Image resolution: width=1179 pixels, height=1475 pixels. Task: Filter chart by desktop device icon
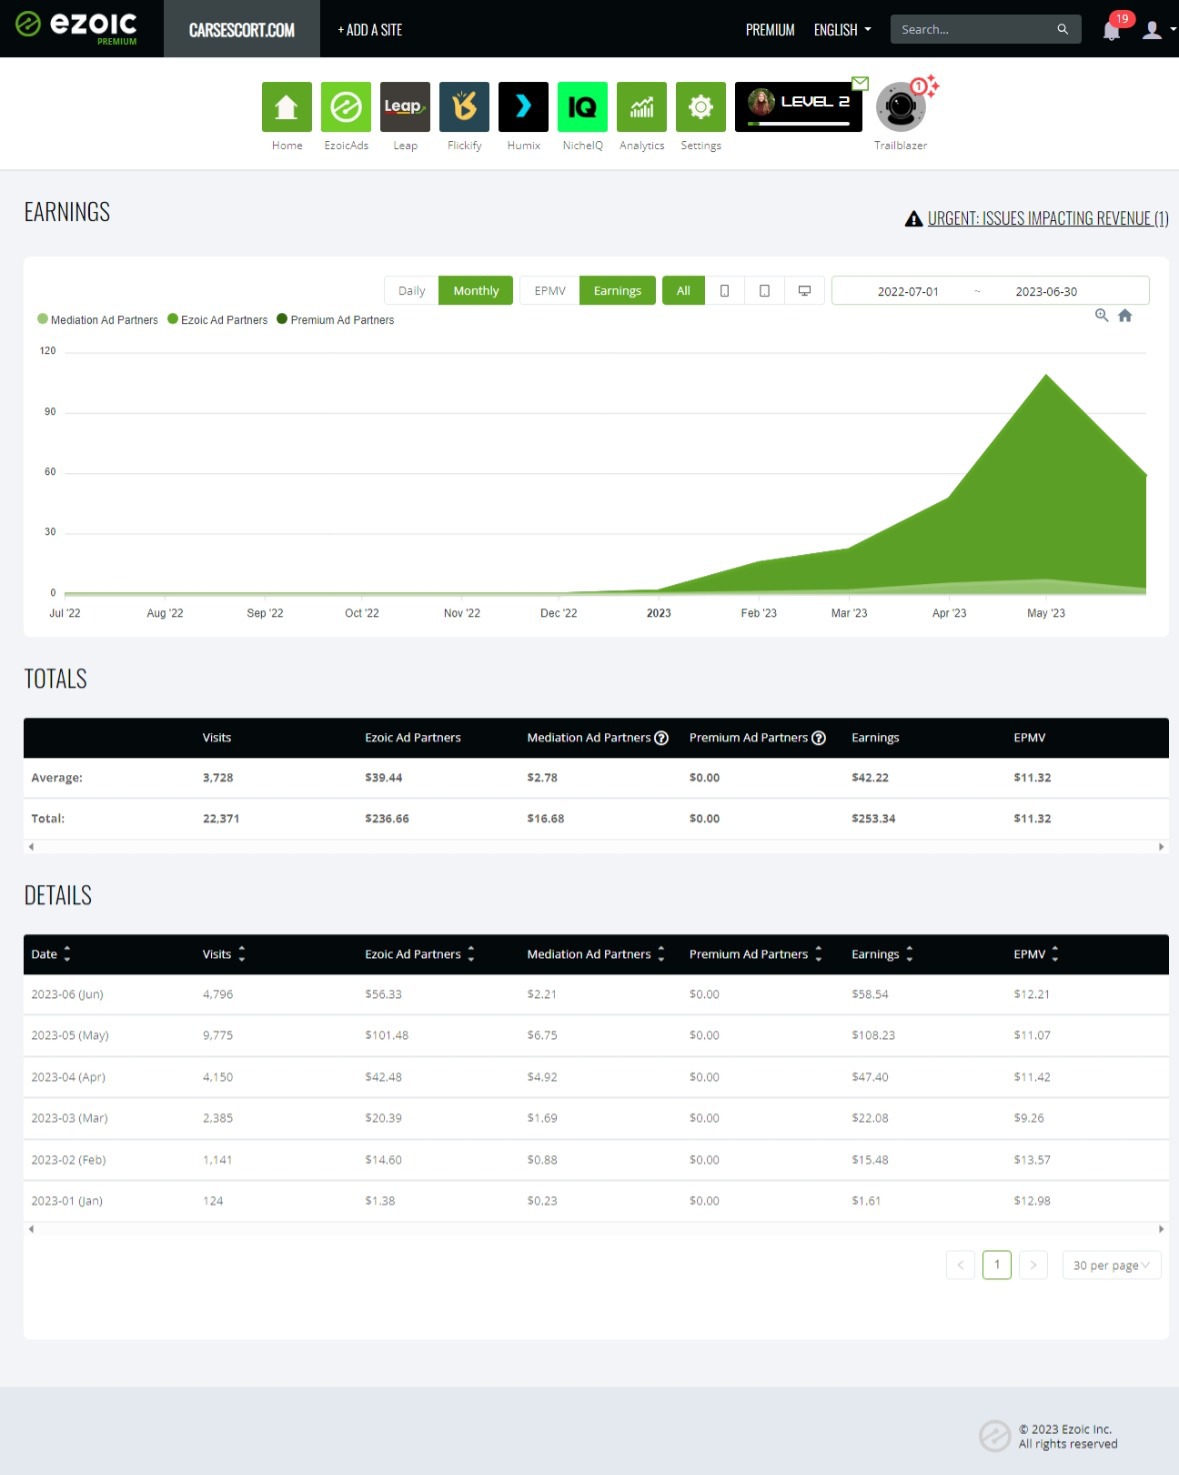click(804, 291)
